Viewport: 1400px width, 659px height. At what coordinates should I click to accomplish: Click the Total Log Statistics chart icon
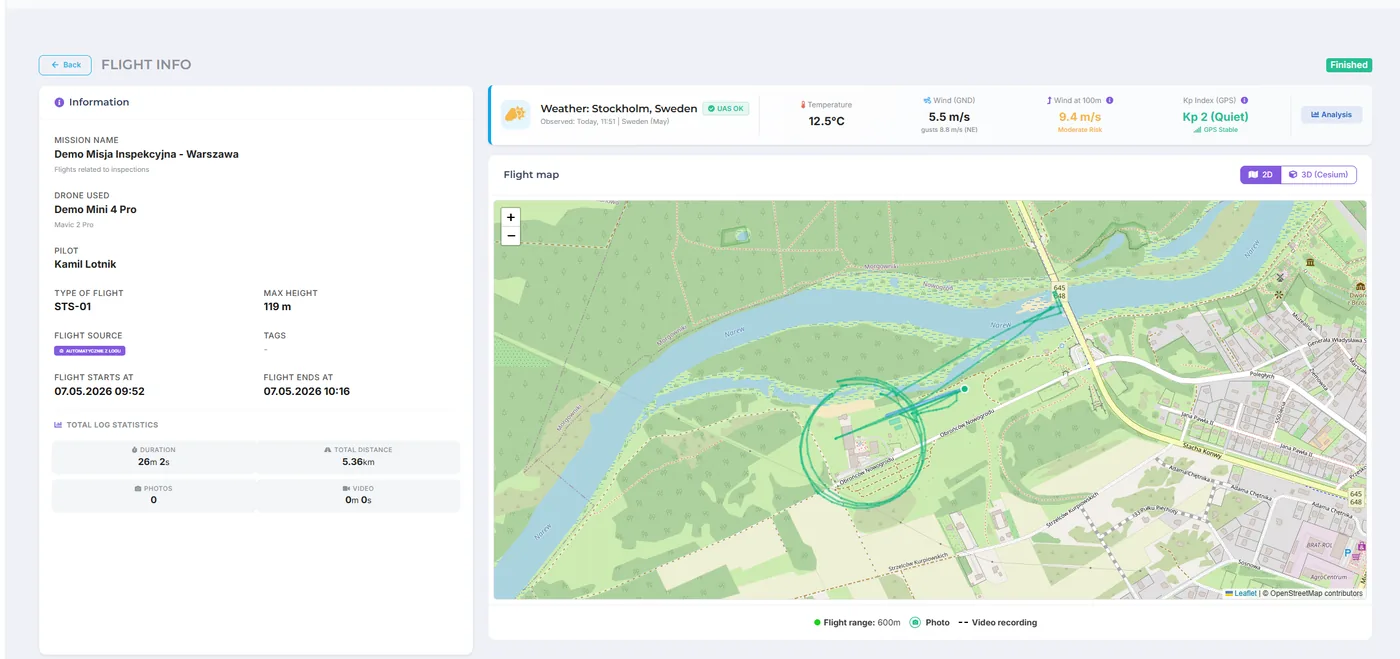pos(58,425)
